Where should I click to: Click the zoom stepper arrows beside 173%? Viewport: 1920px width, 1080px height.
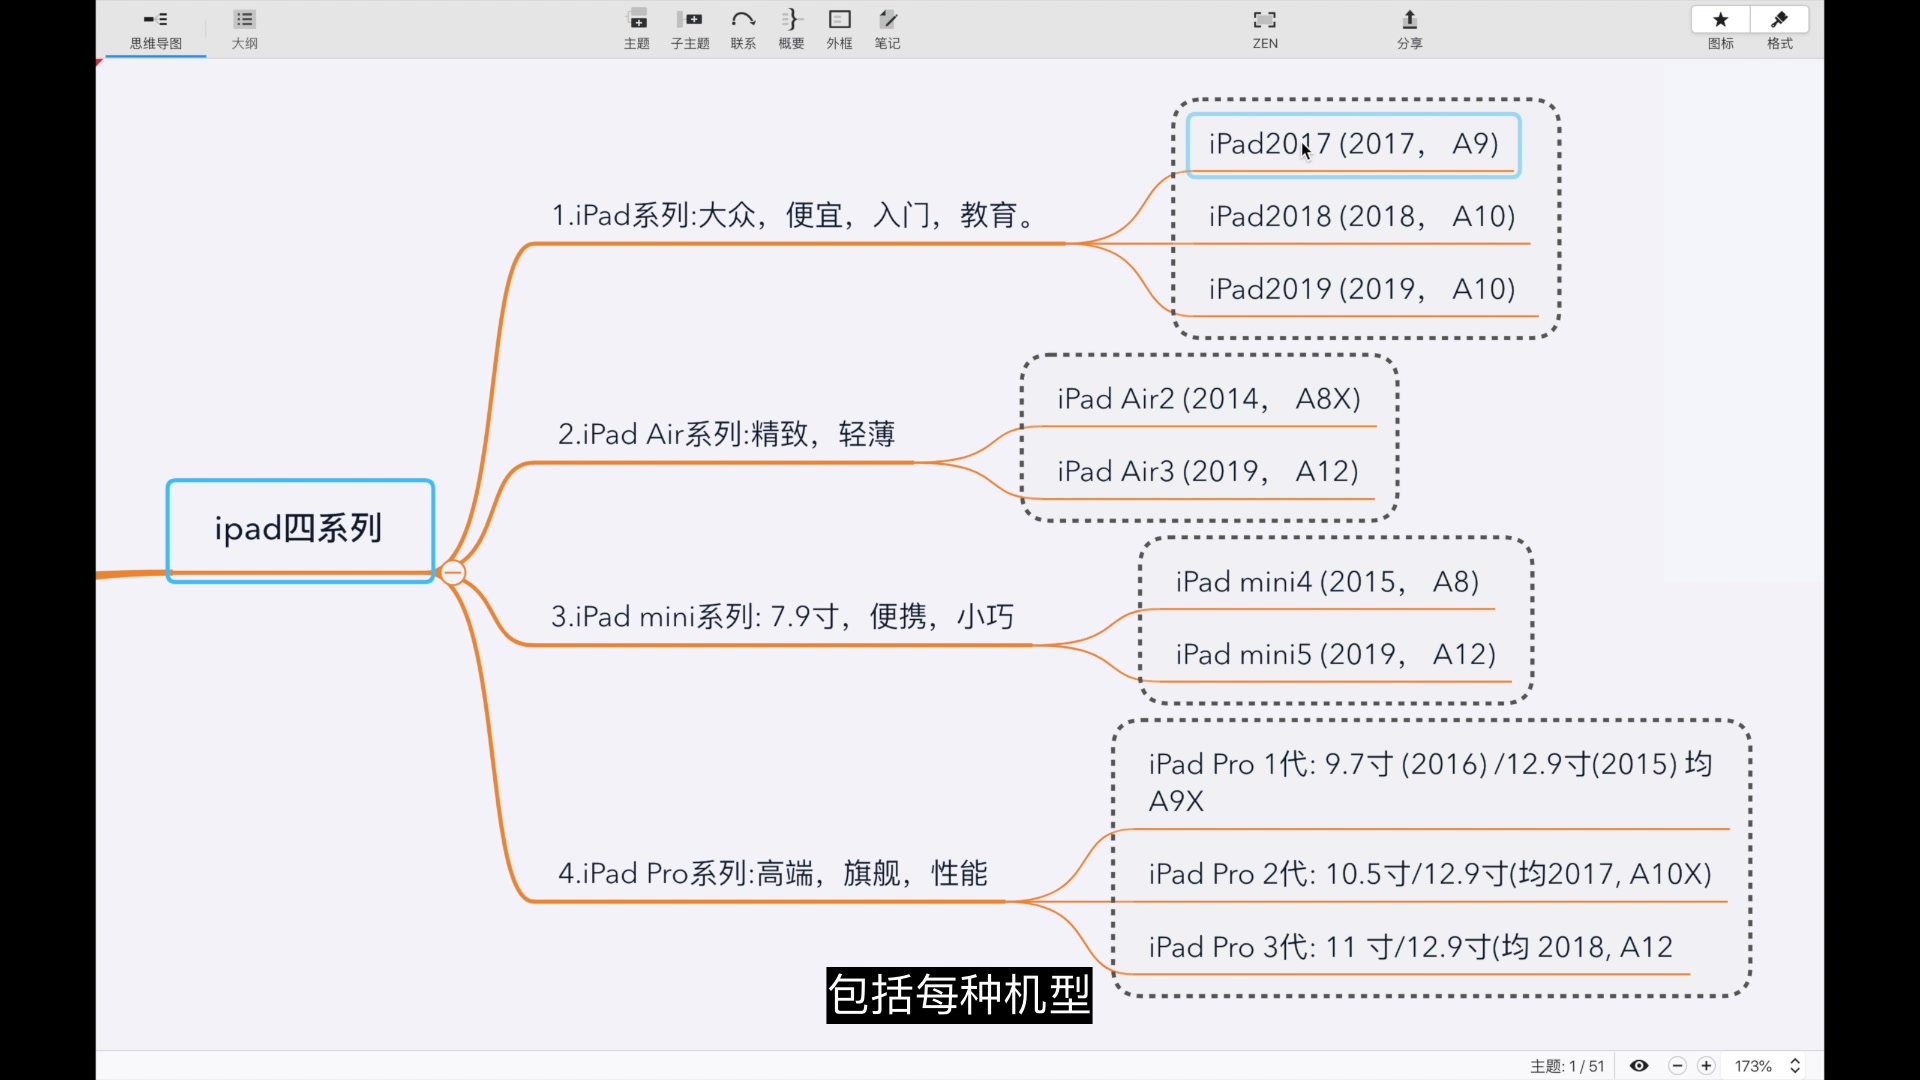(x=1795, y=1066)
